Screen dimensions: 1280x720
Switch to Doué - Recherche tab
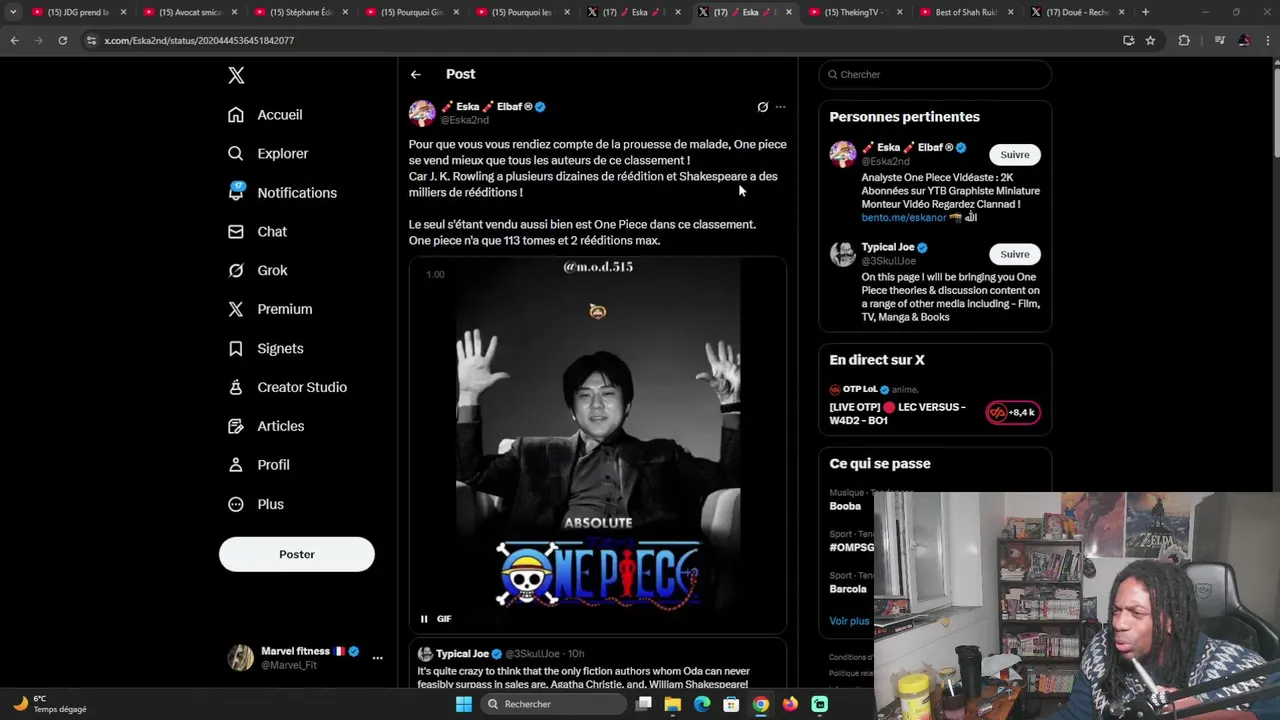pyautogui.click(x=1076, y=12)
